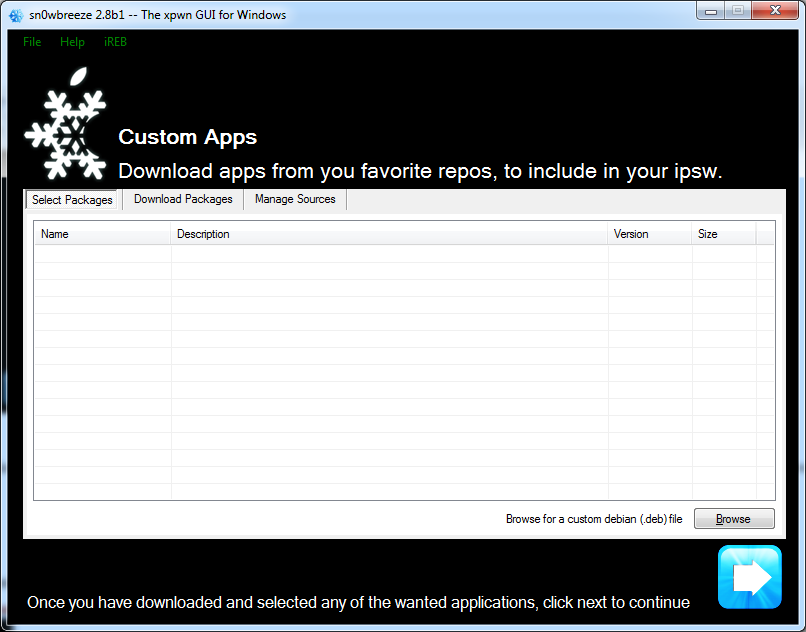This screenshot has width=806, height=632.
Task: Click the snowflake icon in title bar
Action: point(16,15)
